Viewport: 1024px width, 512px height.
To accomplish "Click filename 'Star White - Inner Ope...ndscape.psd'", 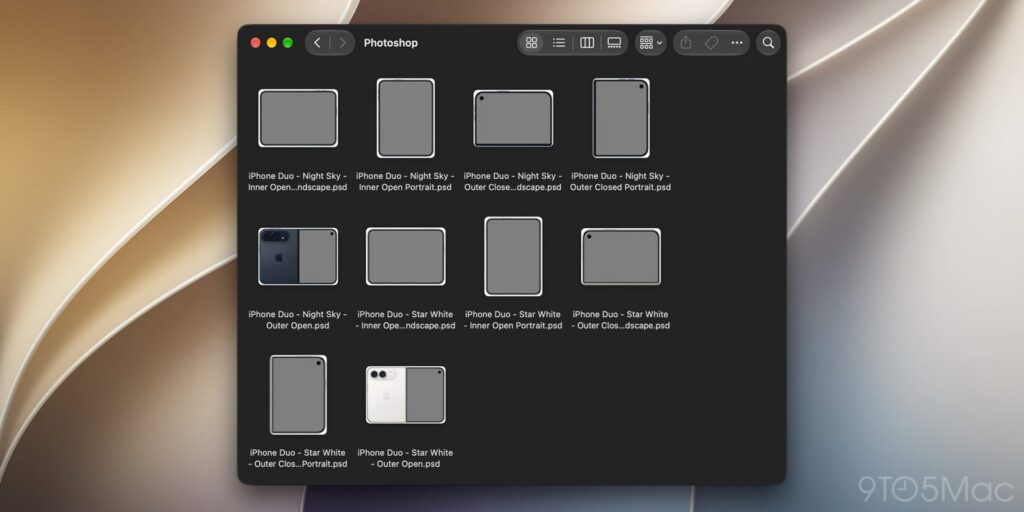I will pyautogui.click(x=406, y=320).
